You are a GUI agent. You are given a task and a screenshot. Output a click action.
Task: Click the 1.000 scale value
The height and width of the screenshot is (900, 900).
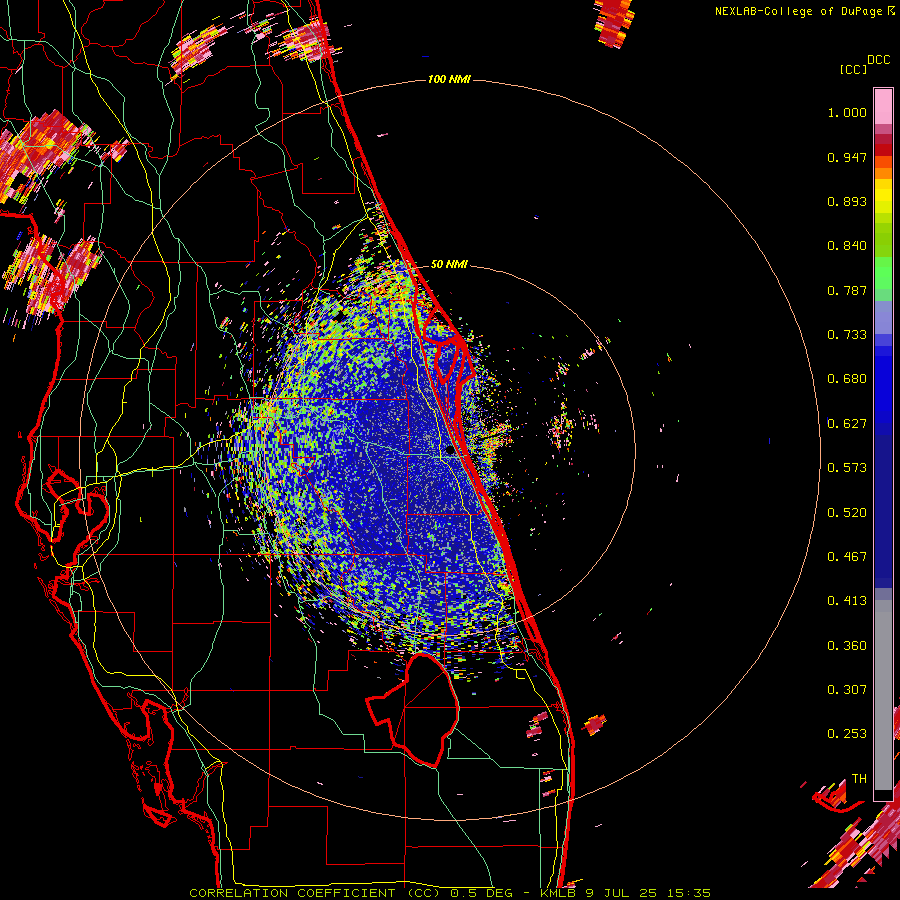(x=847, y=112)
